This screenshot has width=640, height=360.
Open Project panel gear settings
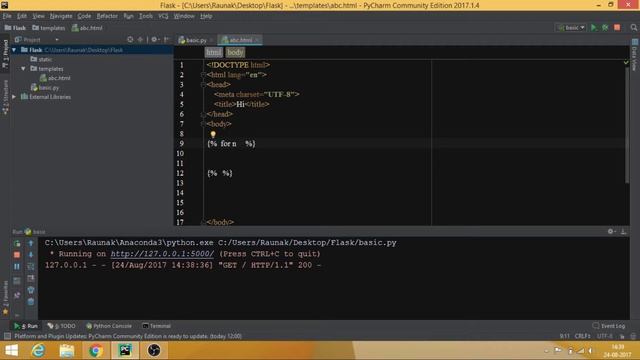(155, 40)
